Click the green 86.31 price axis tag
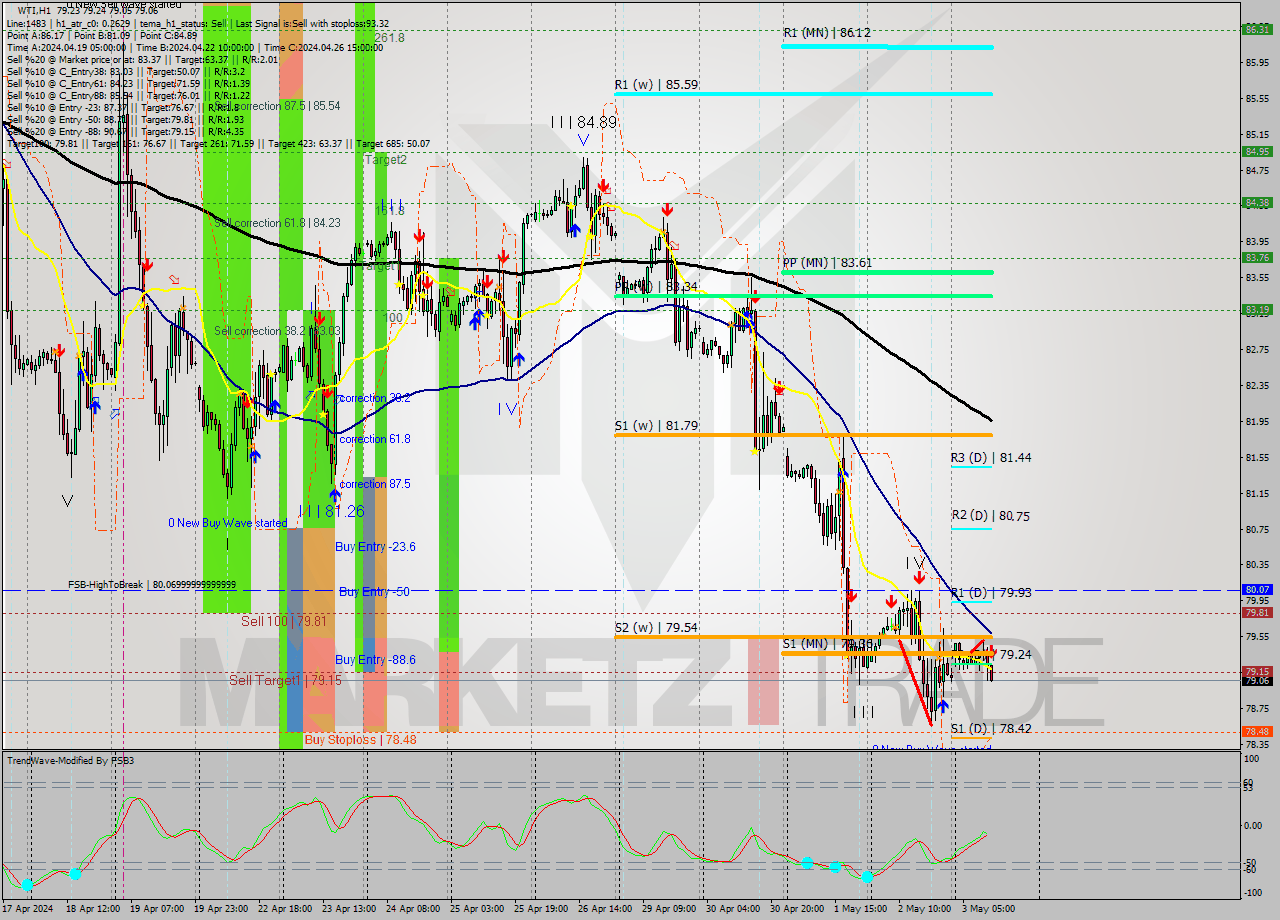Viewport: 1280px width, 920px height. pos(1256,29)
